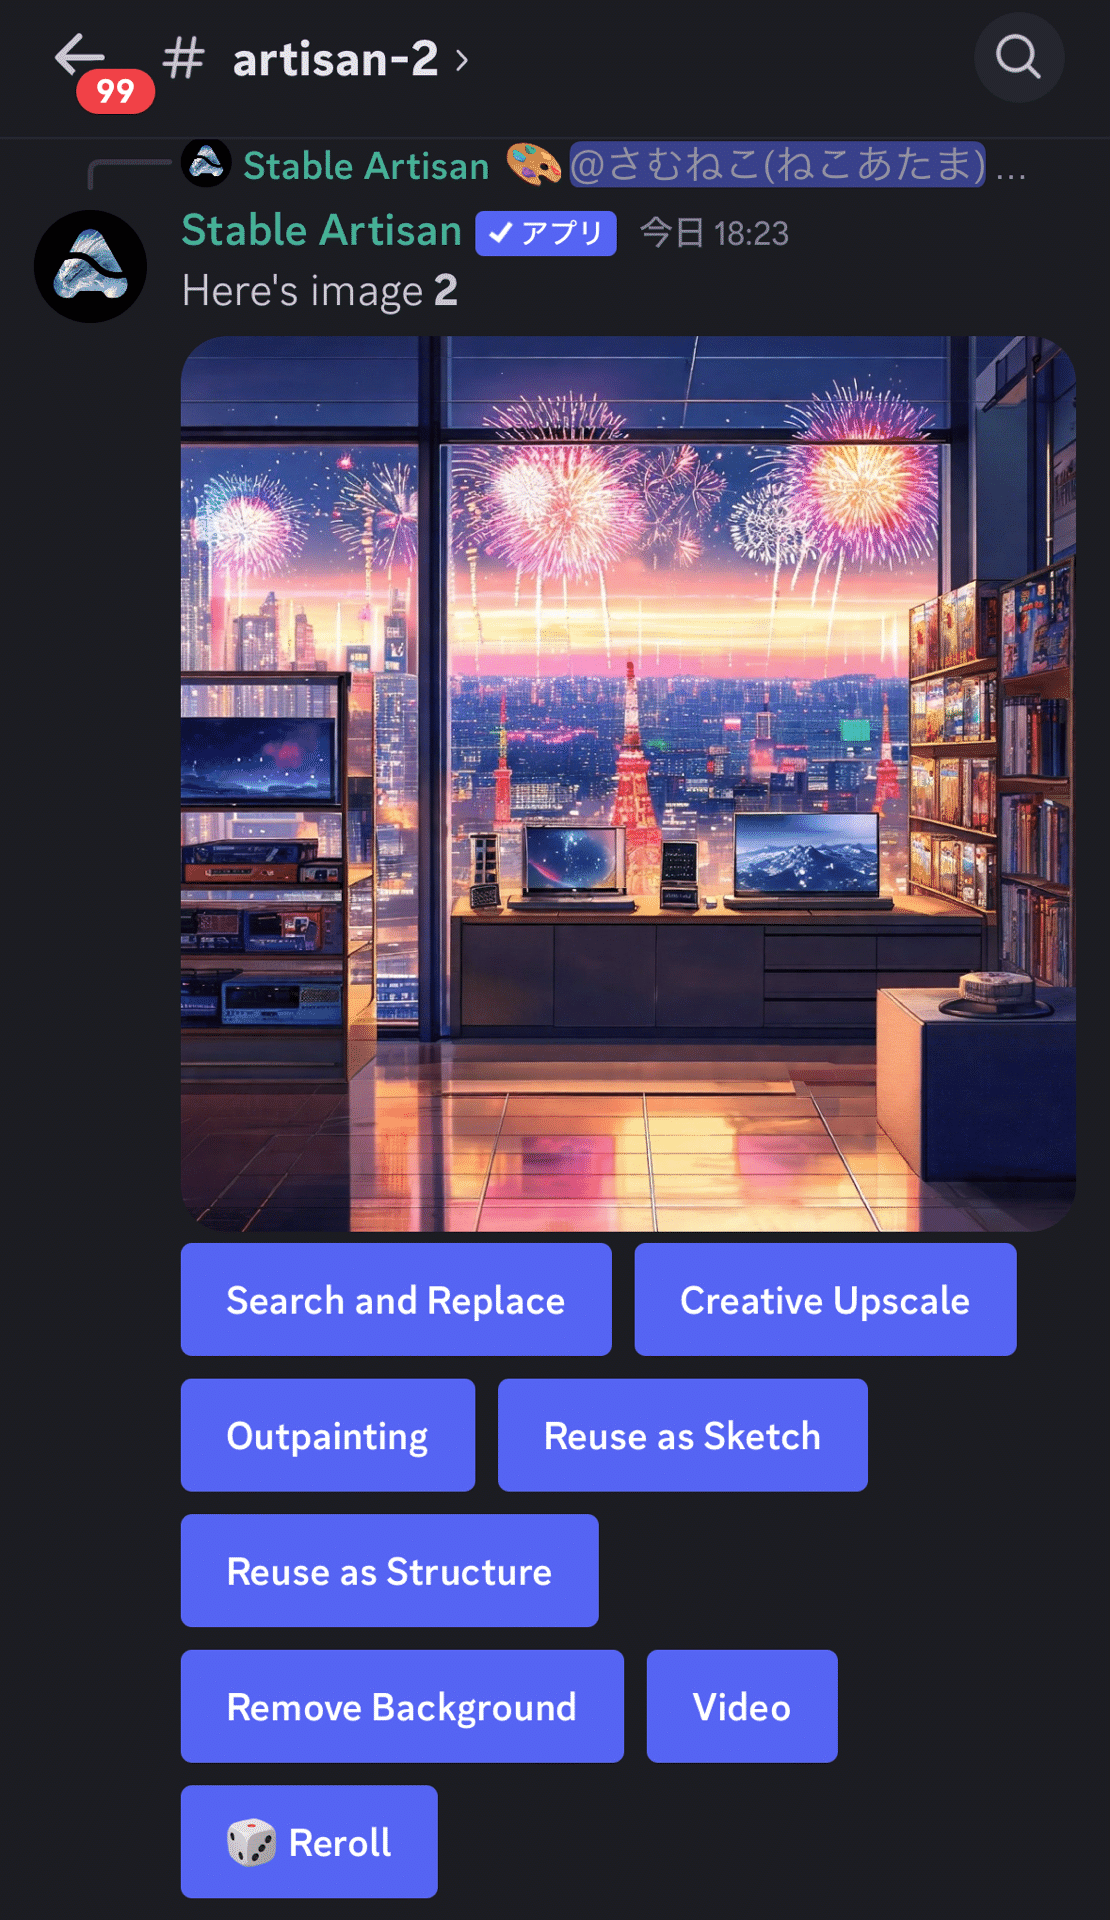
Task: Expand artisan-2 channel details chevron
Action: (461, 60)
